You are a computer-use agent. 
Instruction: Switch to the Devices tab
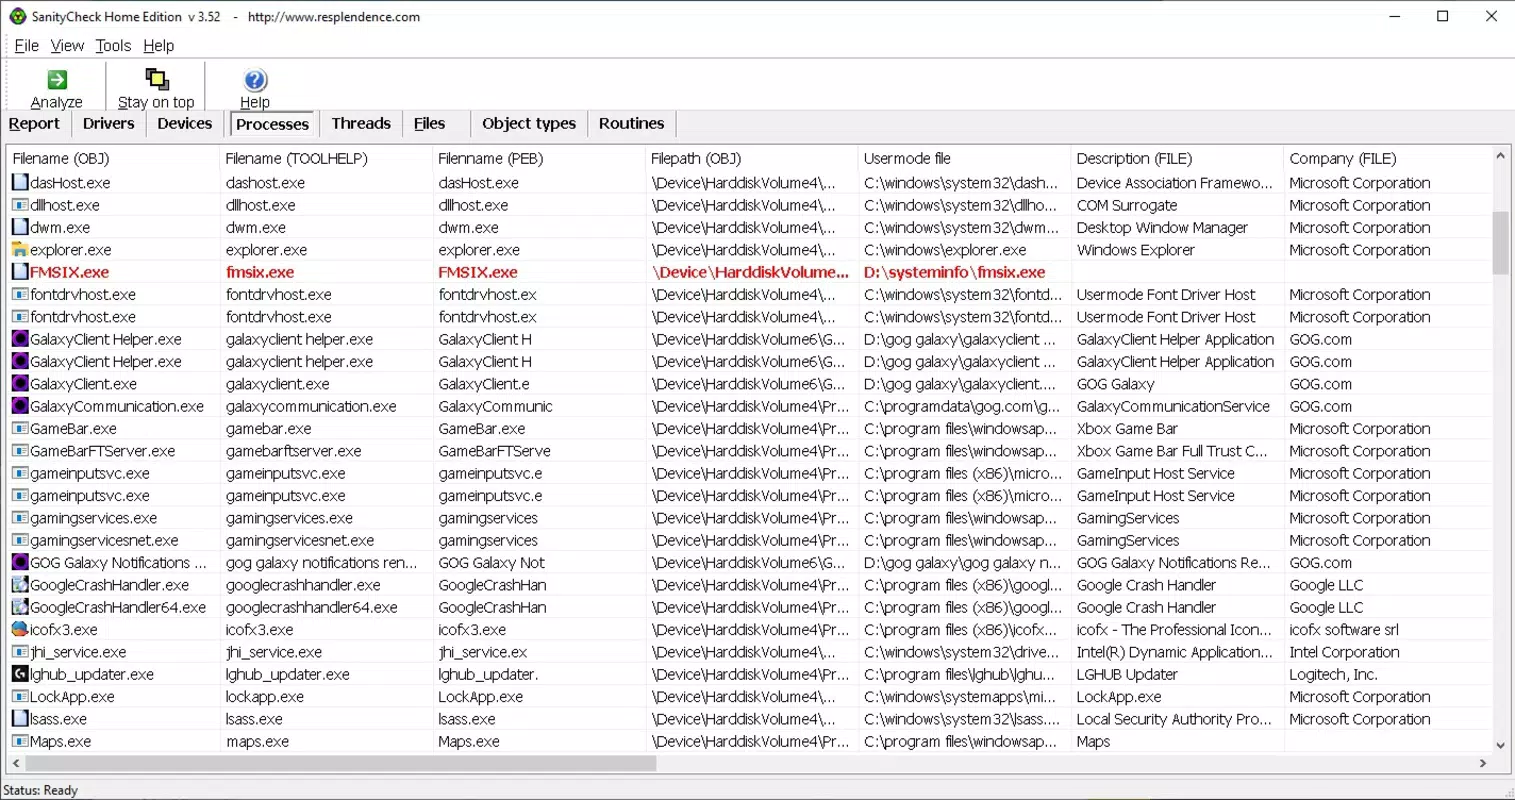pos(185,123)
